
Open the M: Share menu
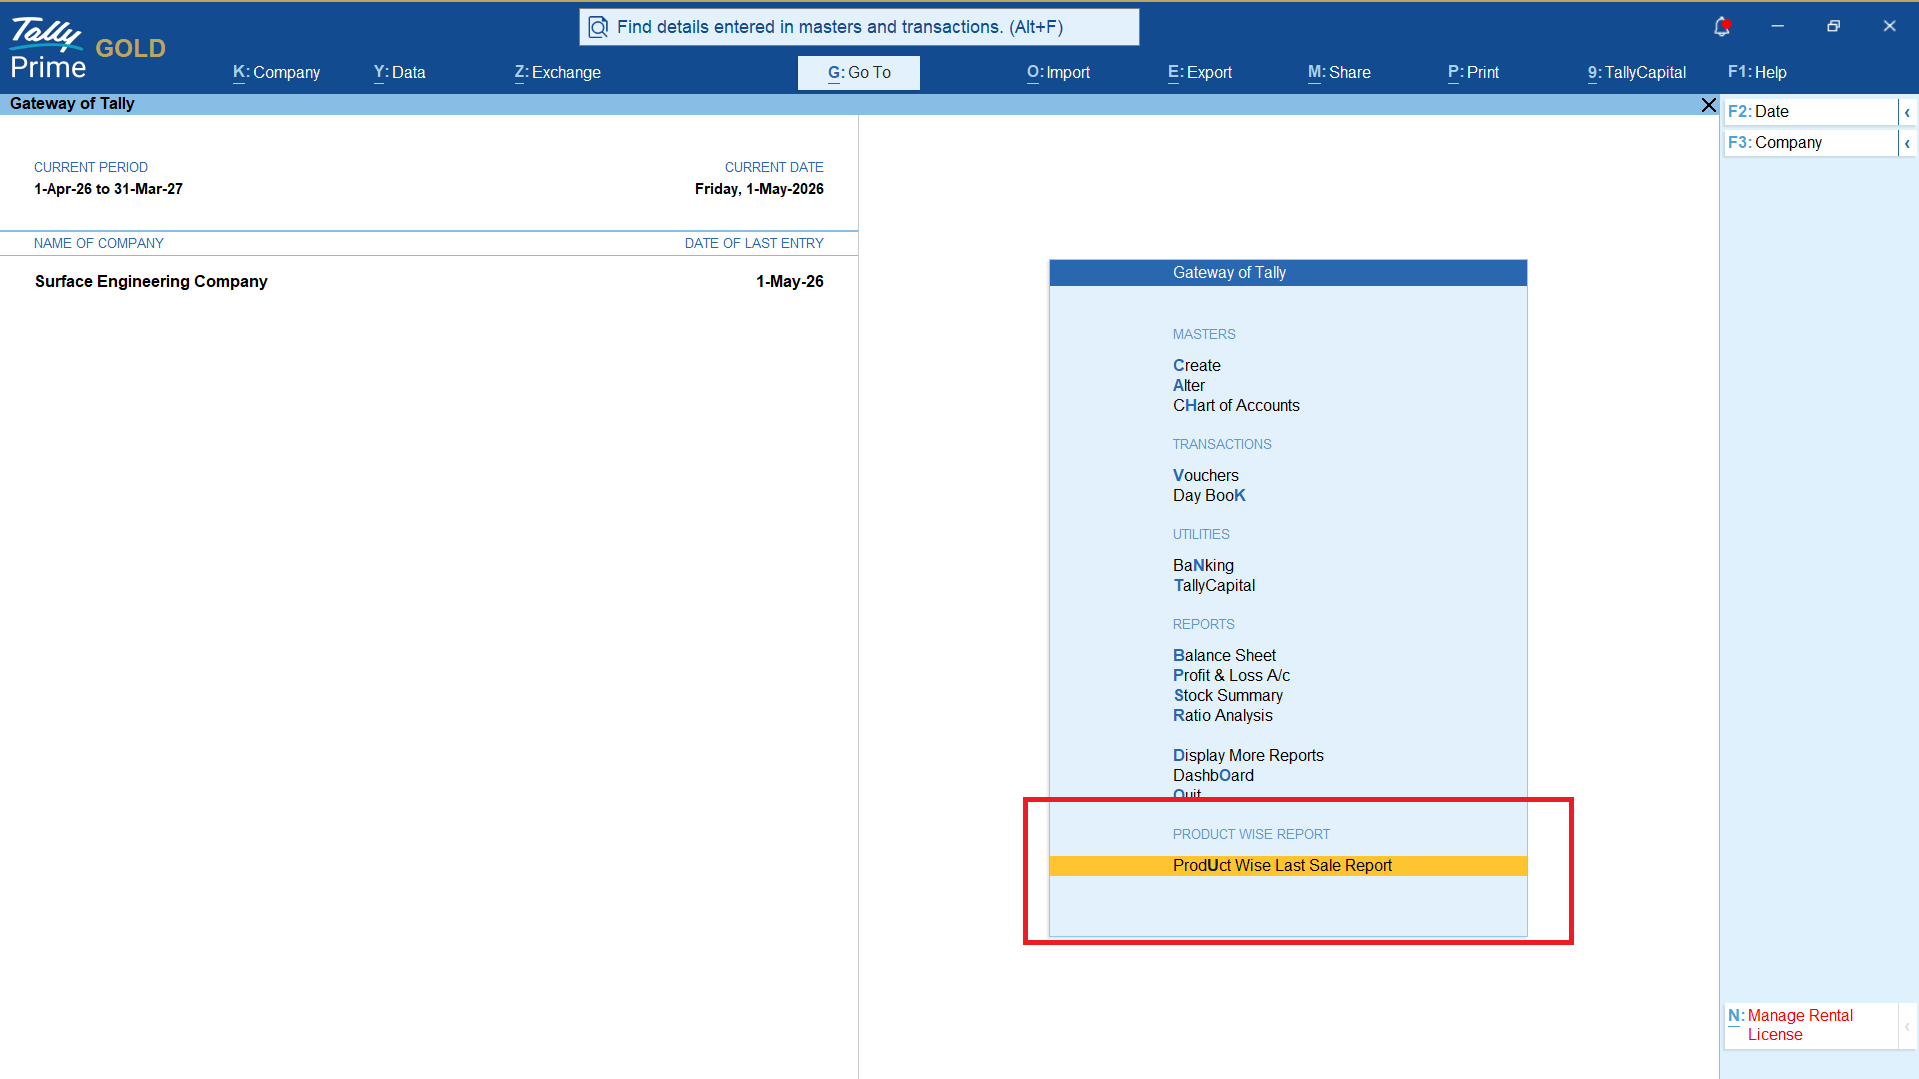click(1339, 72)
